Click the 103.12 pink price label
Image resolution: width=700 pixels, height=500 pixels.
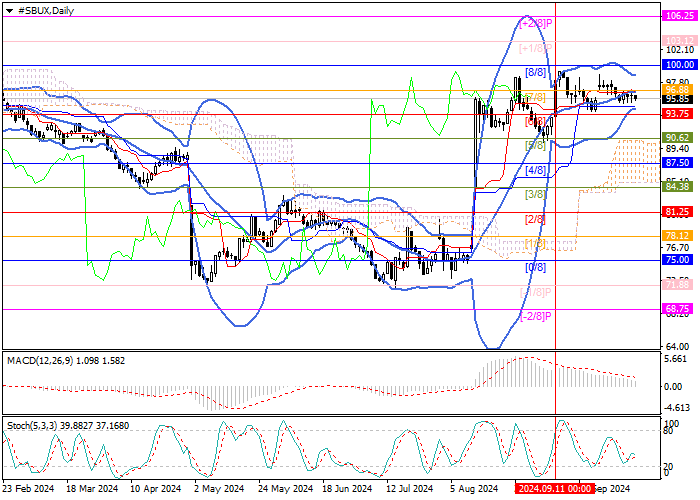pos(678,41)
